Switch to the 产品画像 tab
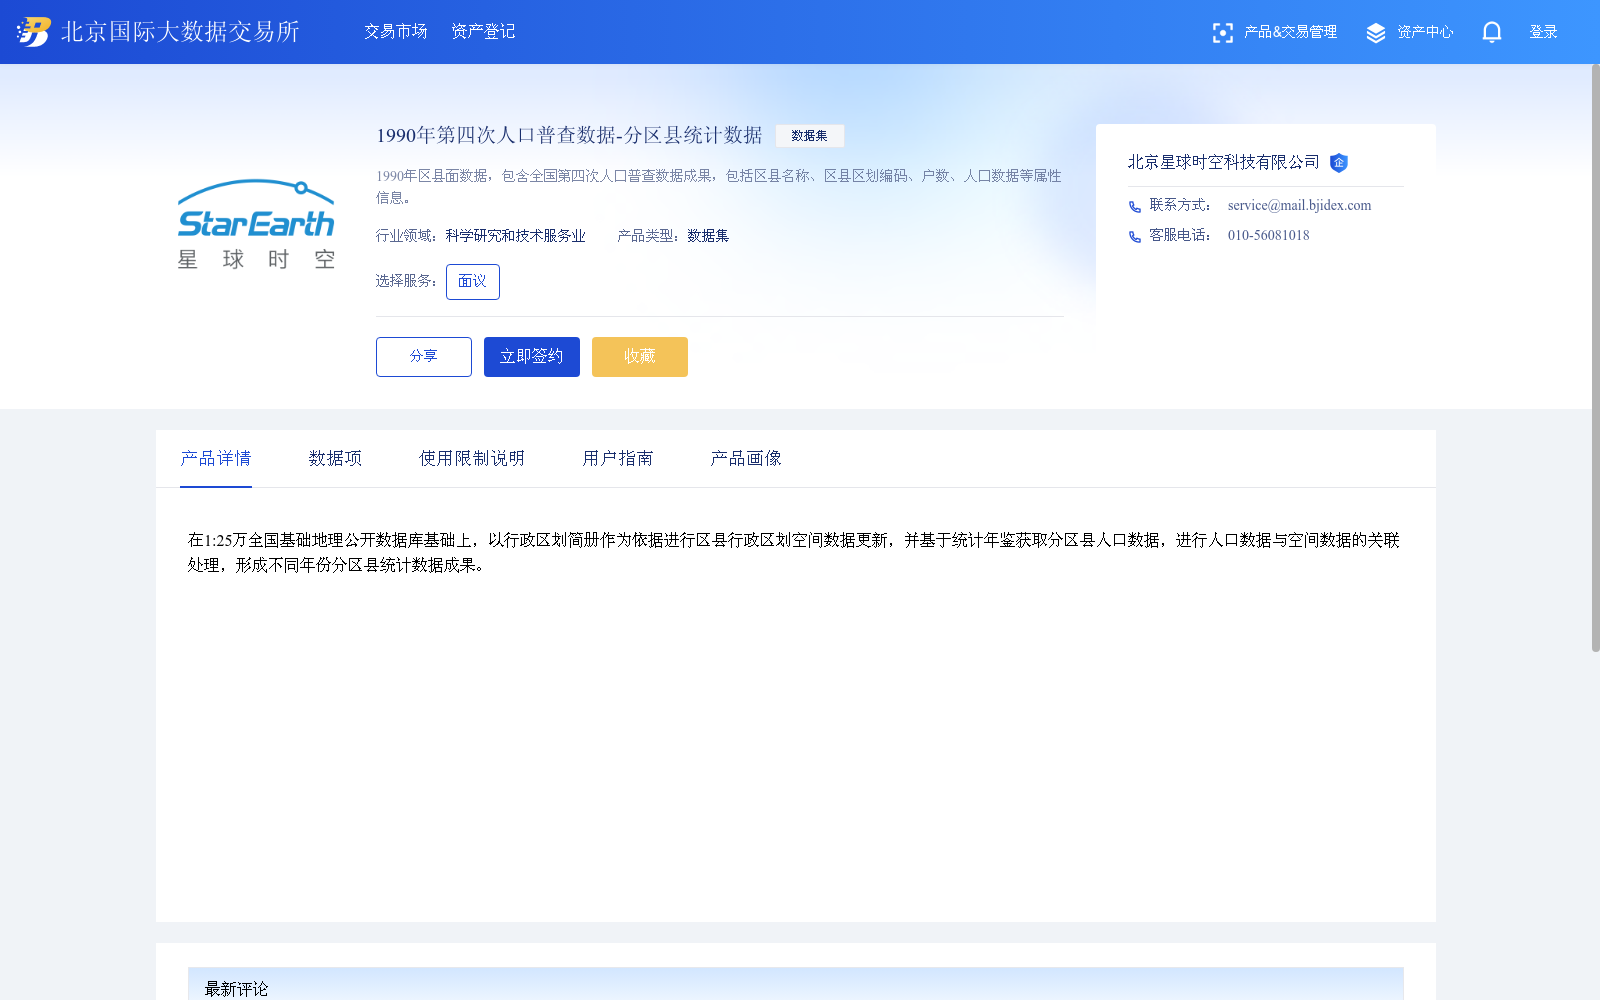 [745, 458]
